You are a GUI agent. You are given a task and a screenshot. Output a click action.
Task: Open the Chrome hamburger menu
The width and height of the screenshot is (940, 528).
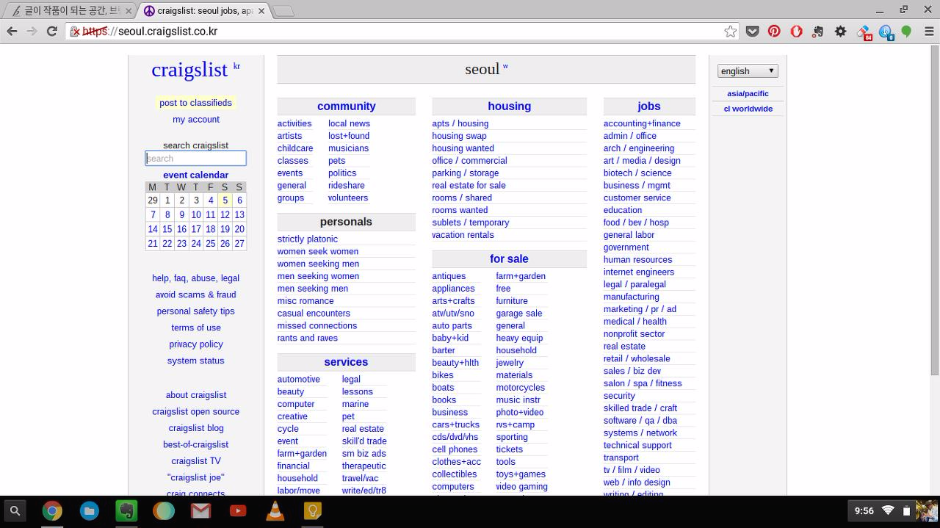point(928,31)
